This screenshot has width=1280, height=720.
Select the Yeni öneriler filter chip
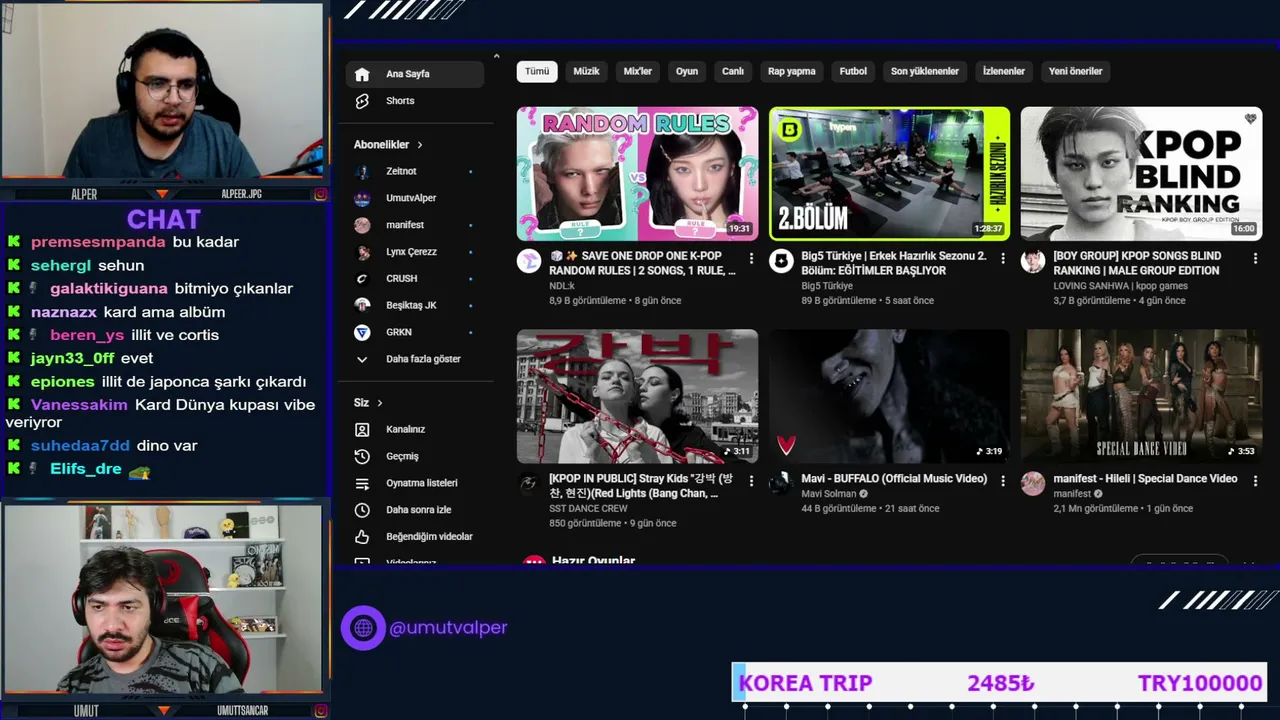pyautogui.click(x=1075, y=71)
